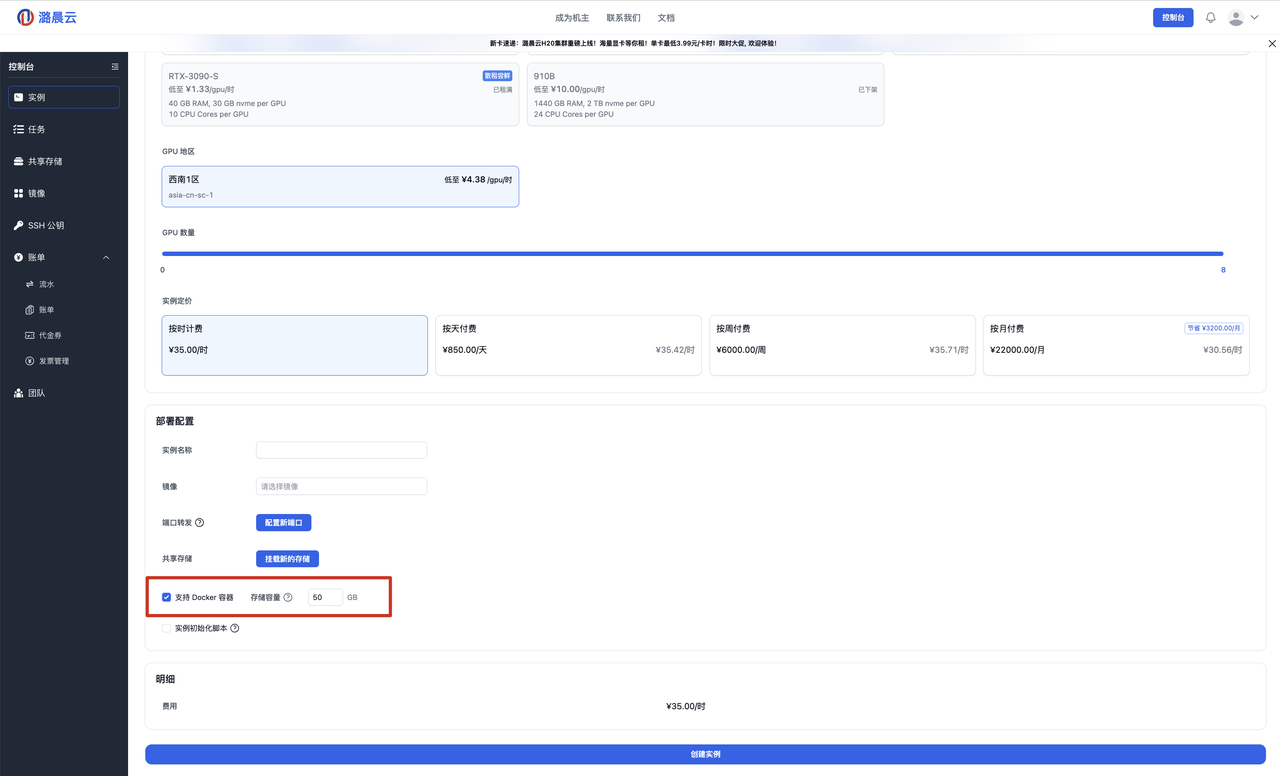Click the 节省 ¥3200.00/月 badge

point(1213,328)
